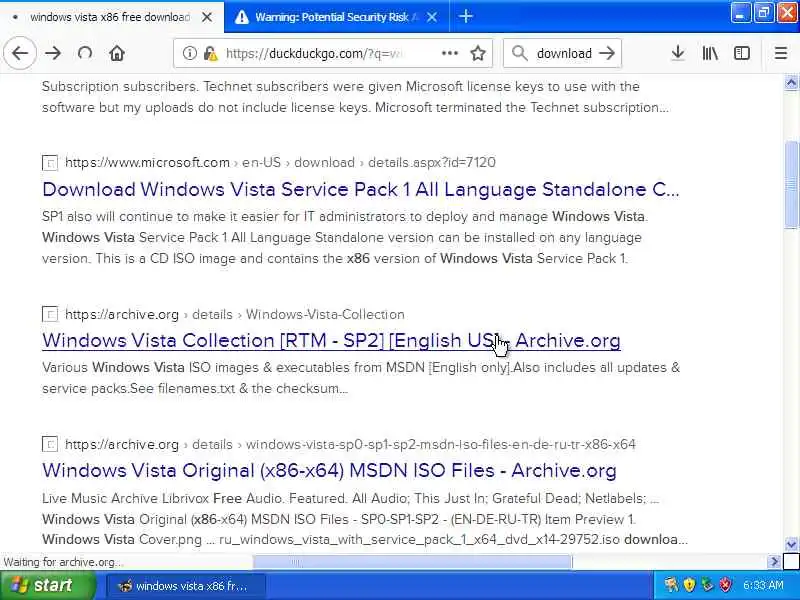
Task: Open connection security padlock warning
Action: click(x=210, y=53)
